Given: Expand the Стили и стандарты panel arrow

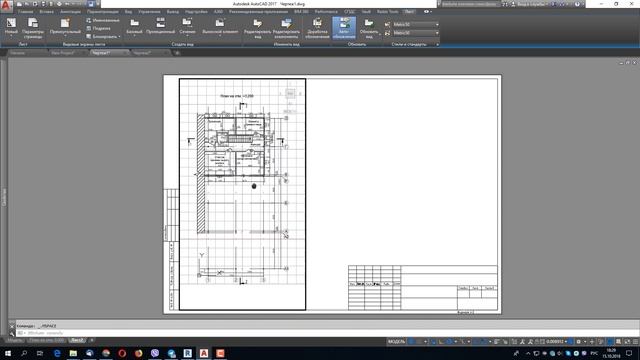Looking at the screenshot, I should pos(438,44).
